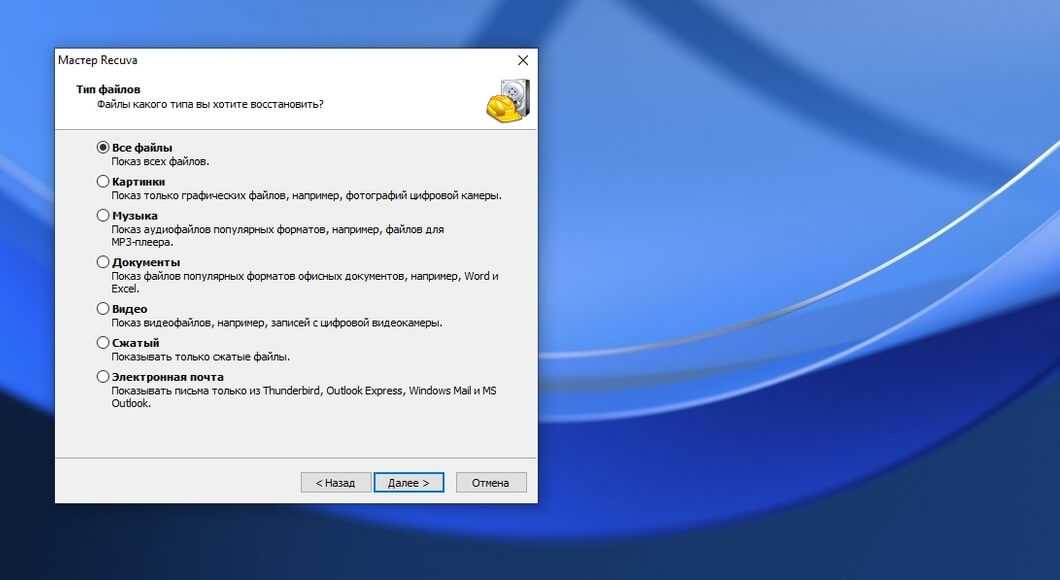Choose the "Сжатый" radio option

point(103,343)
